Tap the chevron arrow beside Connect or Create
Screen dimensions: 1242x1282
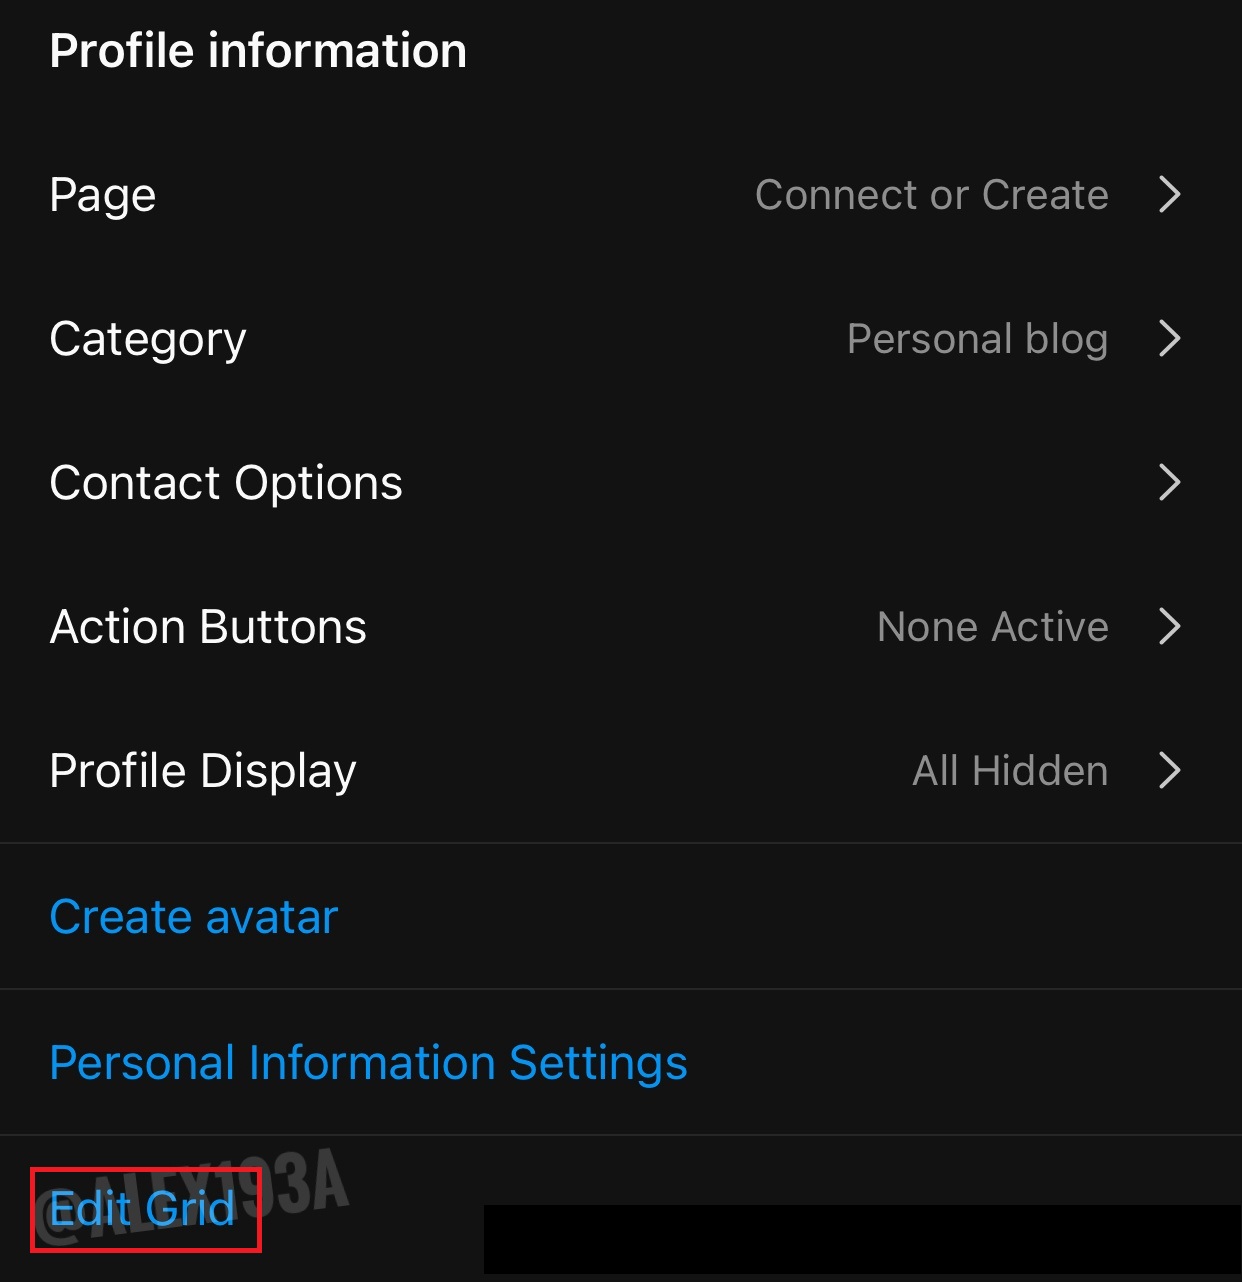tap(1169, 194)
